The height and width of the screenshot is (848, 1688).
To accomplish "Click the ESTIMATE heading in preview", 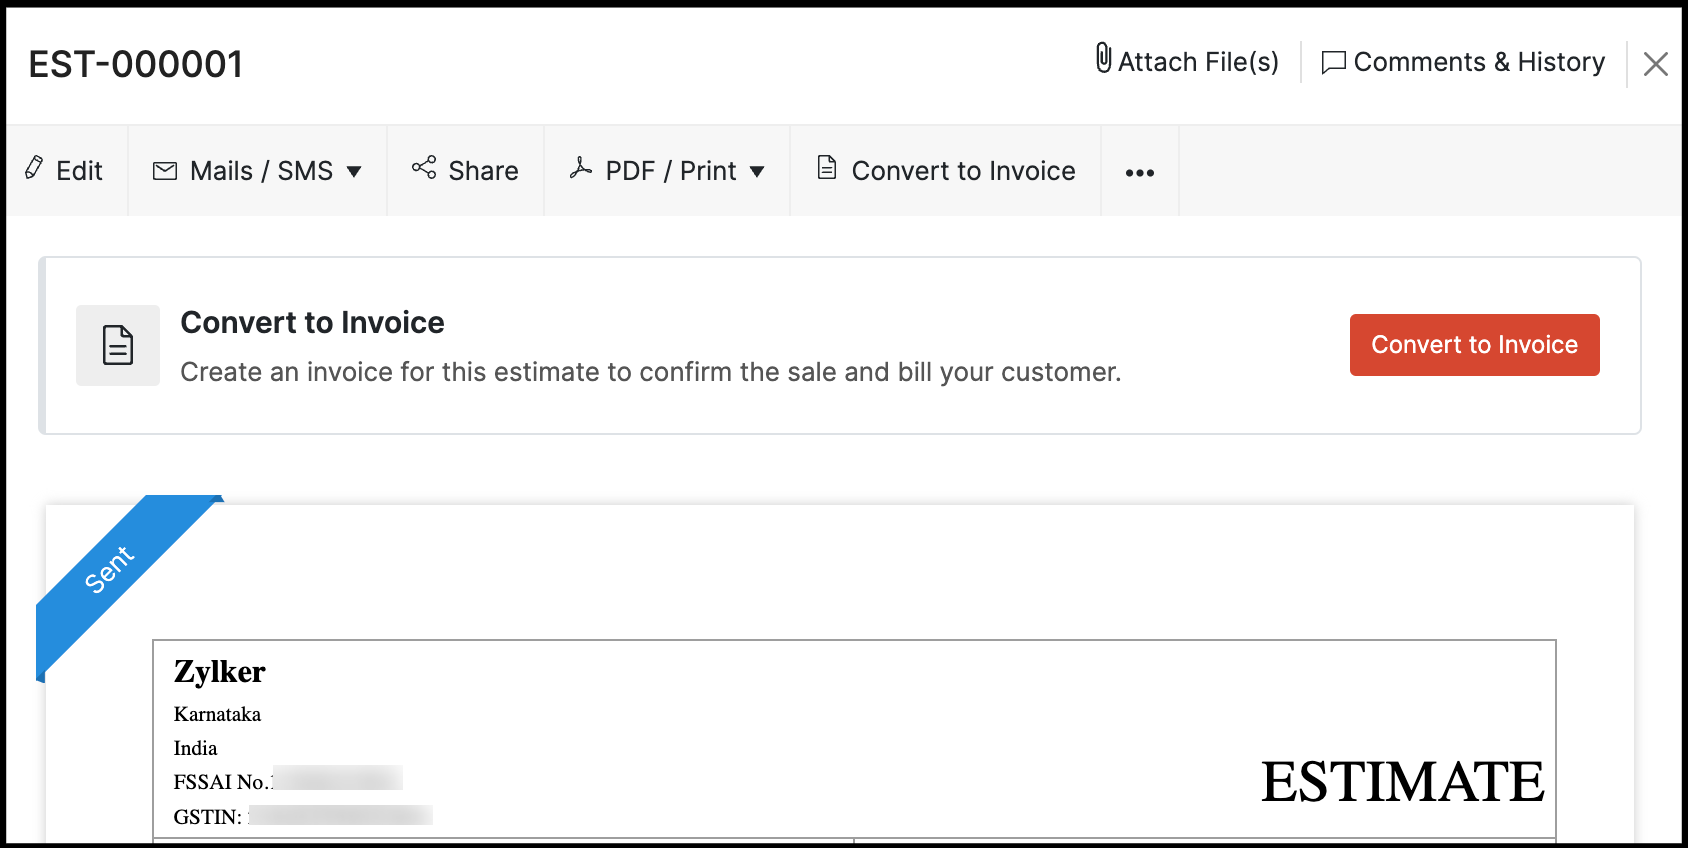I will [x=1402, y=782].
